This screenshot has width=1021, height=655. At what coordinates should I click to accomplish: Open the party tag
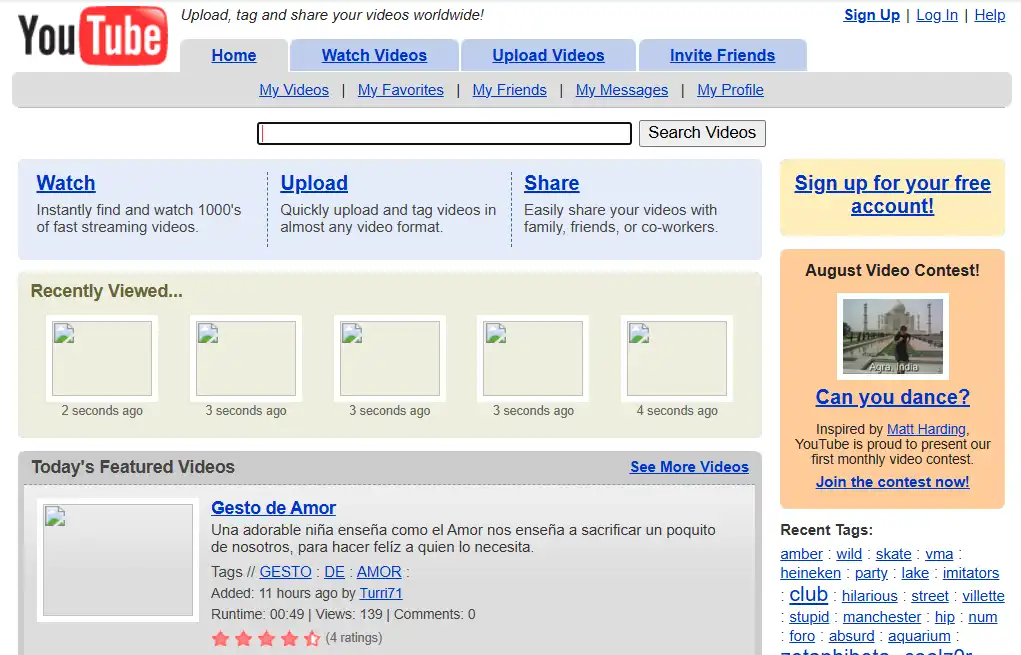pyautogui.click(x=871, y=573)
